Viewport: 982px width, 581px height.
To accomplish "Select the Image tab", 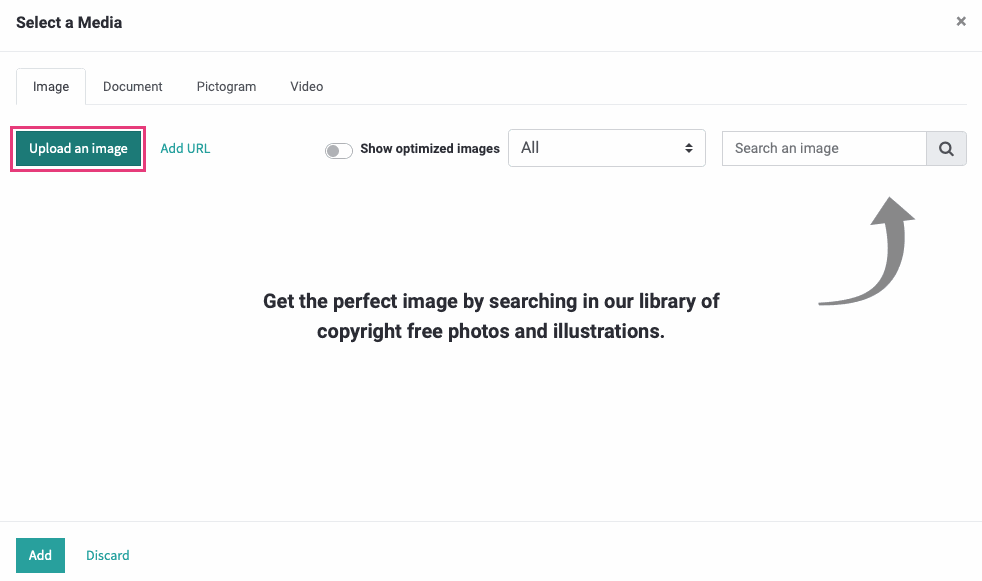I will (x=51, y=86).
